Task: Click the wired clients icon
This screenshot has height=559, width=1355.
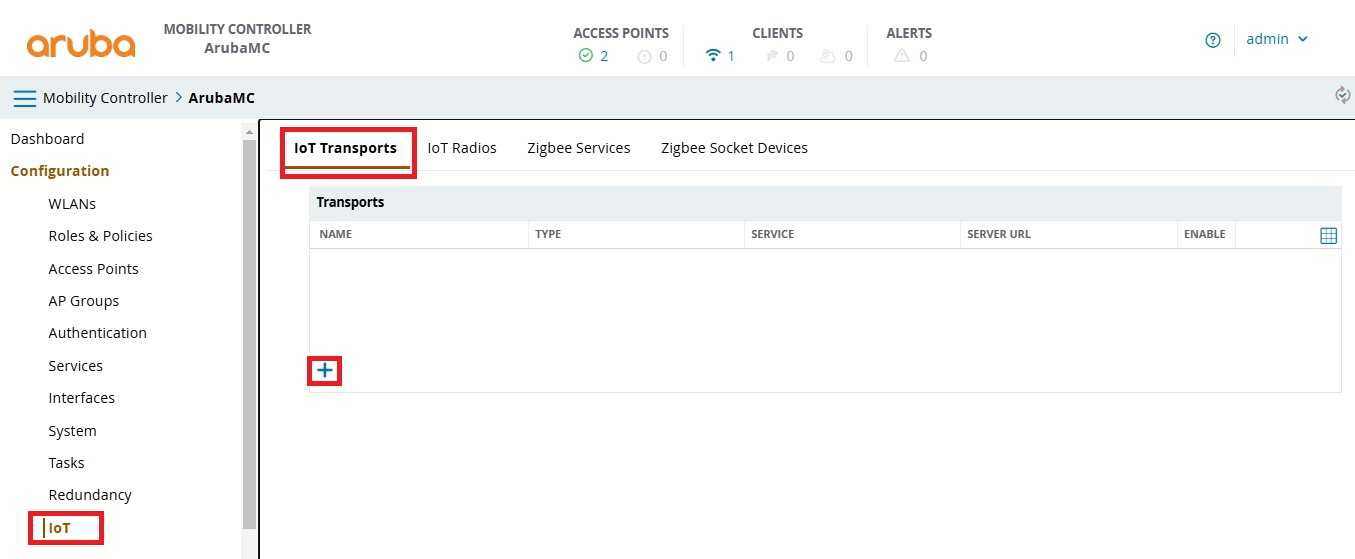Action: [772, 56]
